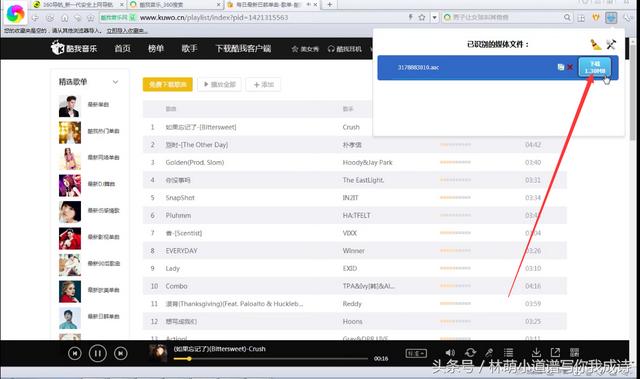Clear media list with the broom icon
The image size is (640, 379).
tap(596, 44)
